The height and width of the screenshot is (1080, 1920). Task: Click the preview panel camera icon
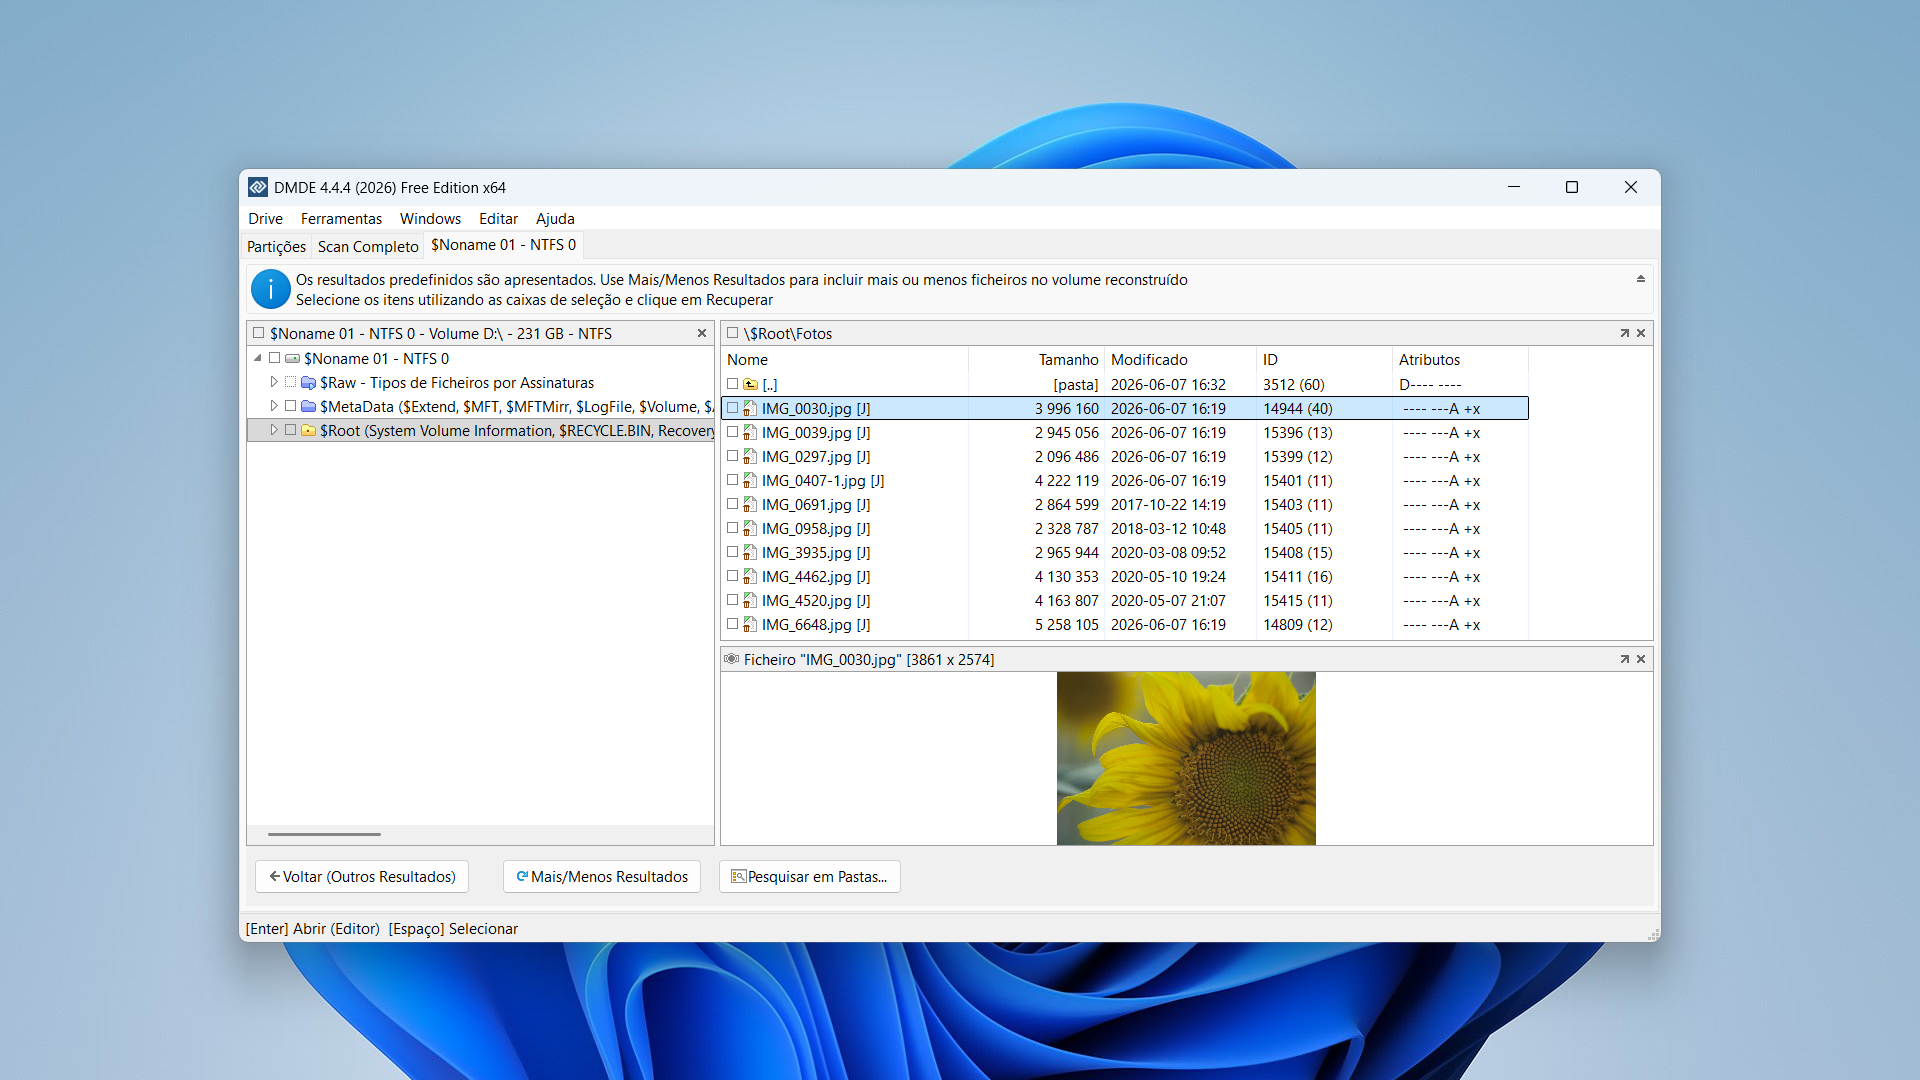731,659
